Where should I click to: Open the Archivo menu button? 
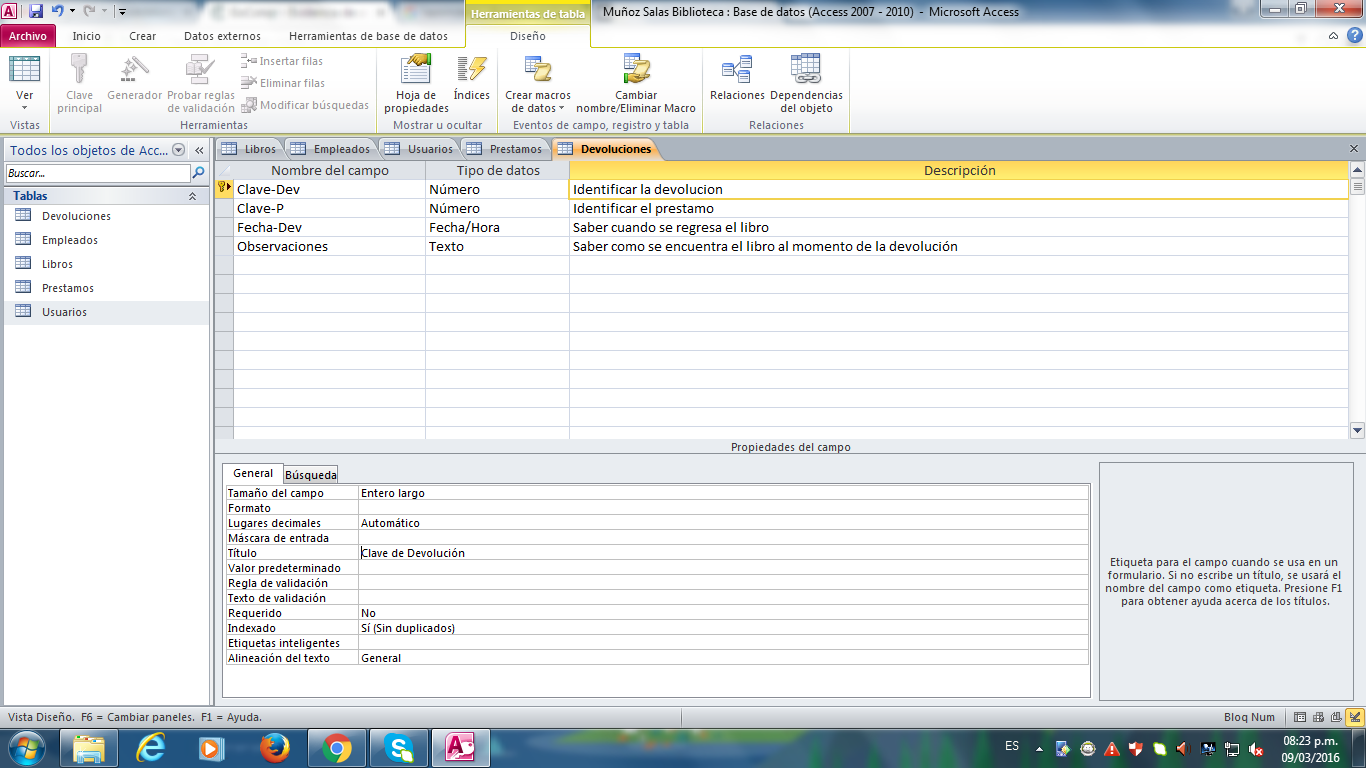tap(28, 36)
